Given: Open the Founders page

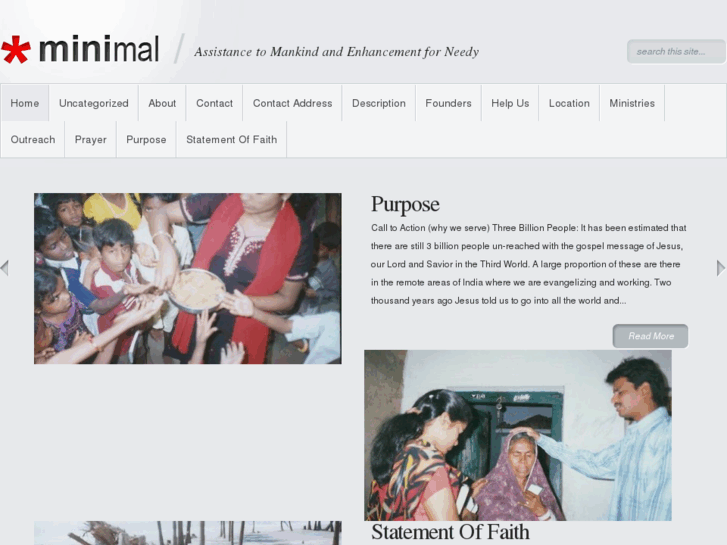Looking at the screenshot, I should tap(448, 103).
